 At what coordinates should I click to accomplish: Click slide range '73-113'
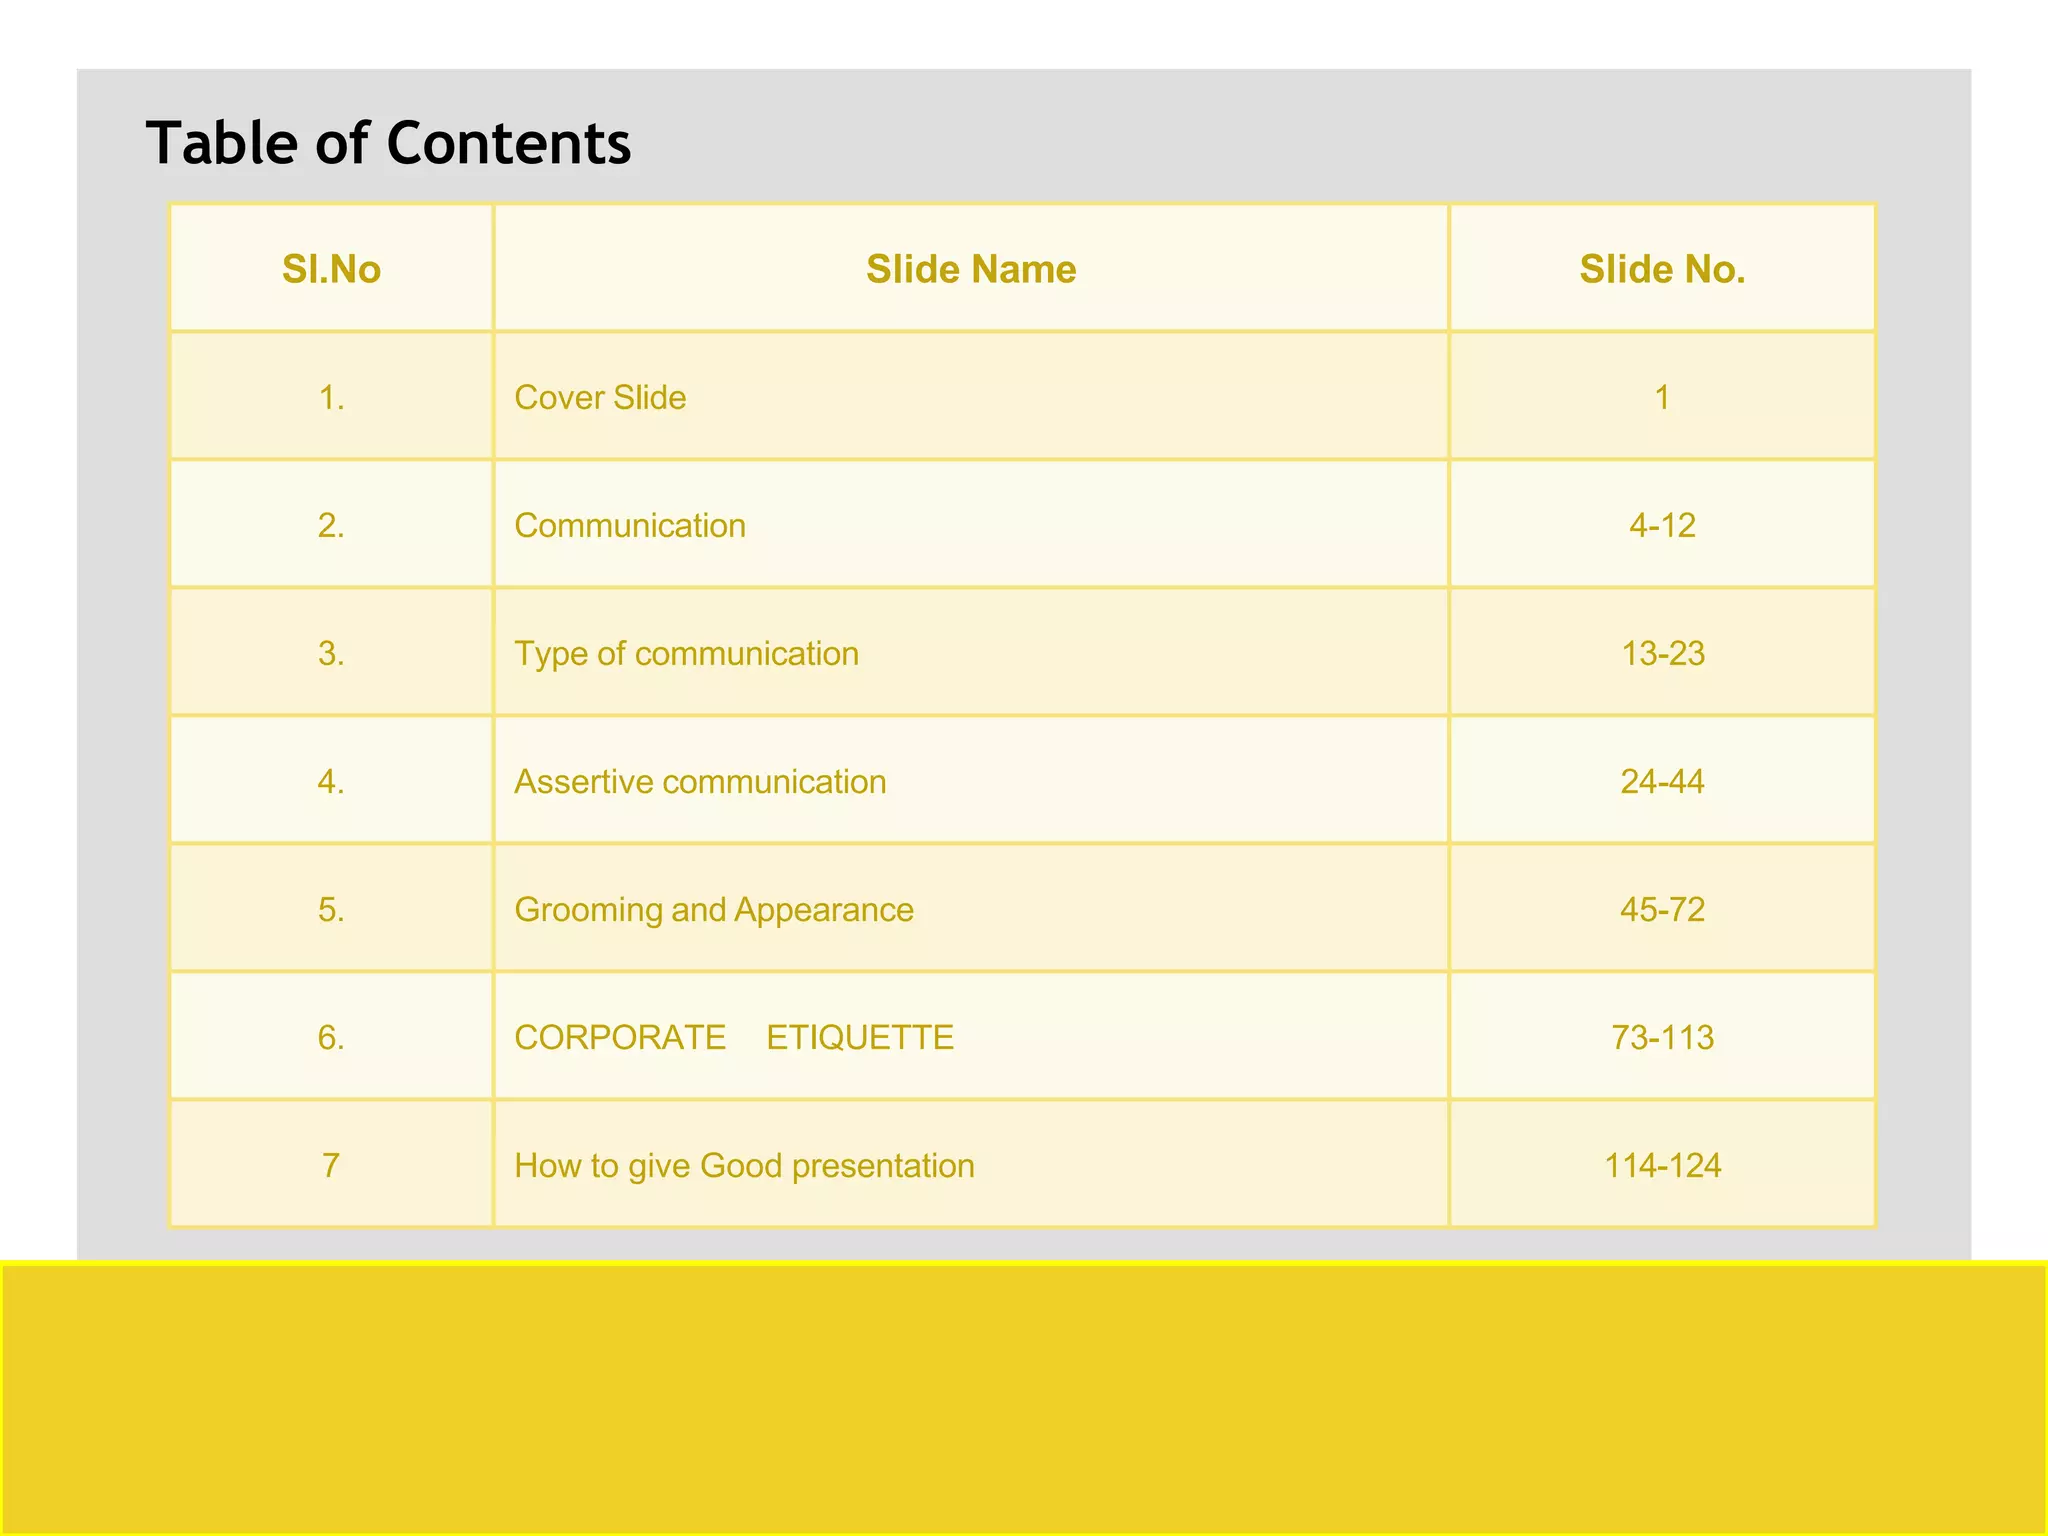point(1662,1037)
